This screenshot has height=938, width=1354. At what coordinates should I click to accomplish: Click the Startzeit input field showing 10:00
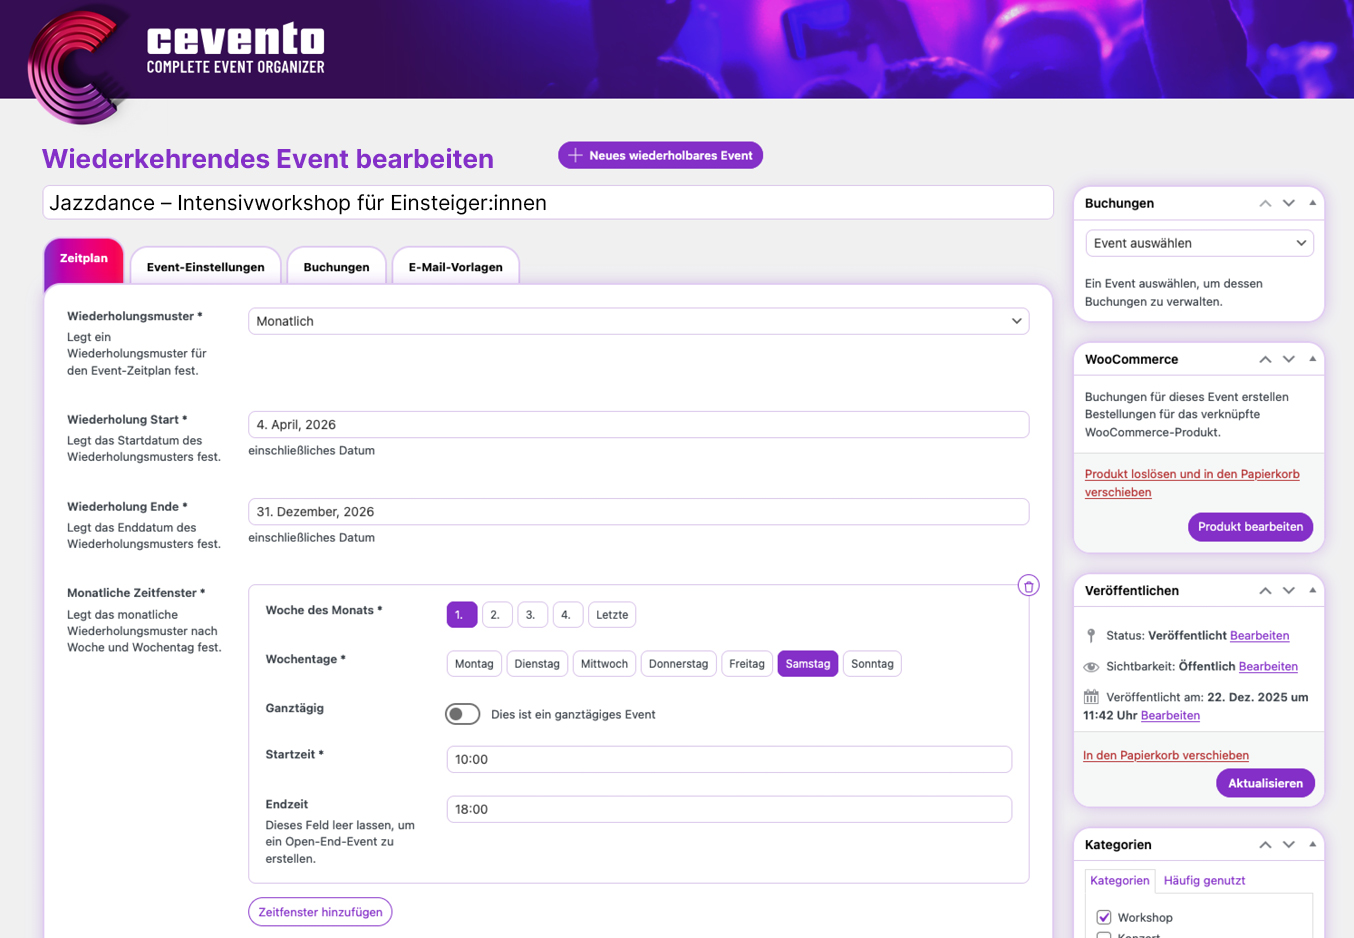[x=729, y=759]
